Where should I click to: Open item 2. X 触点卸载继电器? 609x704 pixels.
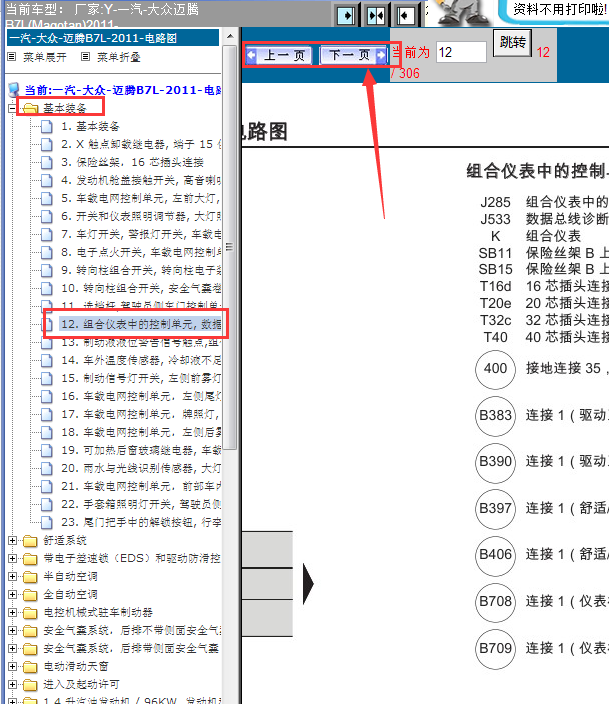141,145
